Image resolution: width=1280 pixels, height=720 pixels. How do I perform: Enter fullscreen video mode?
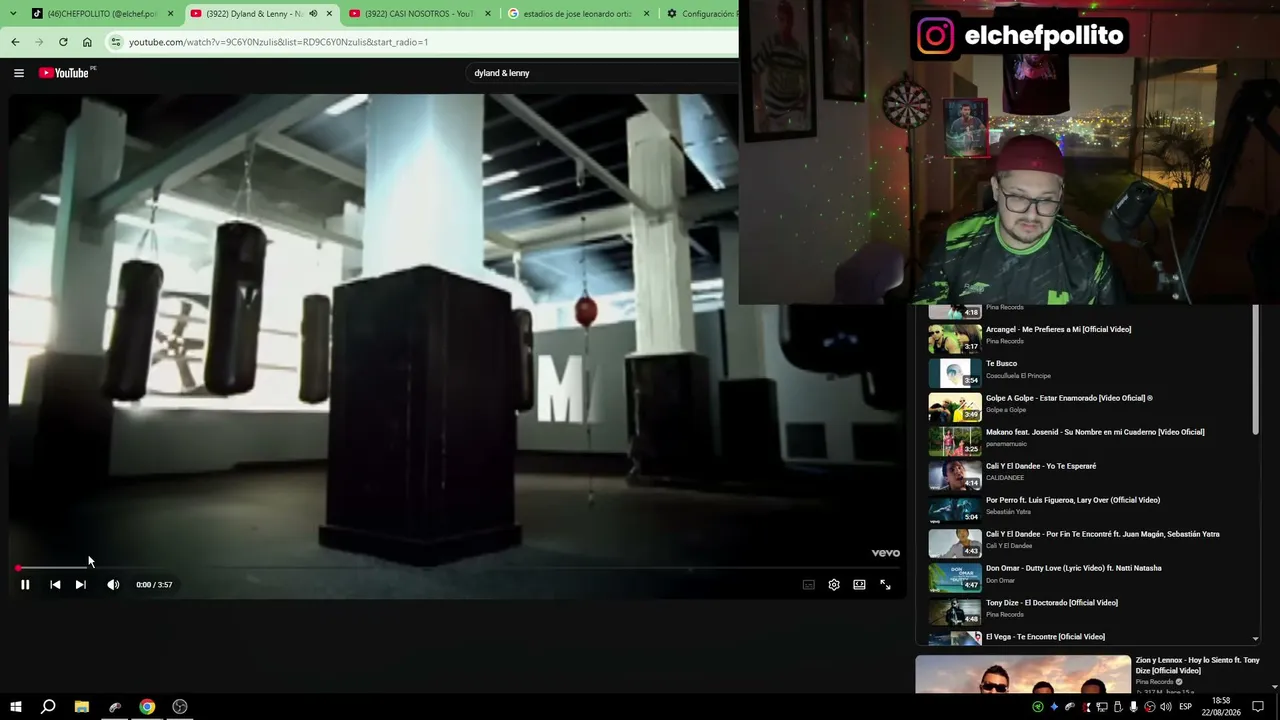[885, 585]
